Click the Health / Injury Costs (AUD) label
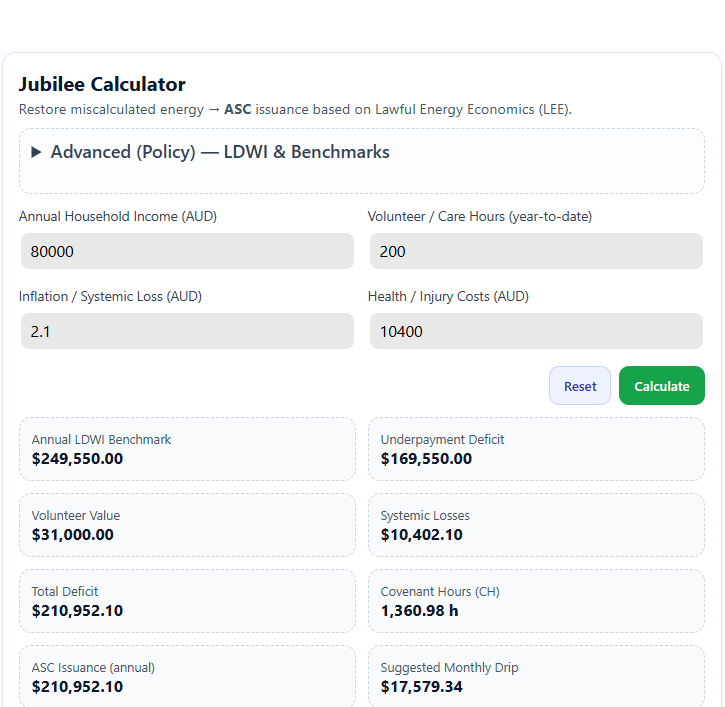Image resolution: width=725 pixels, height=707 pixels. coord(449,296)
